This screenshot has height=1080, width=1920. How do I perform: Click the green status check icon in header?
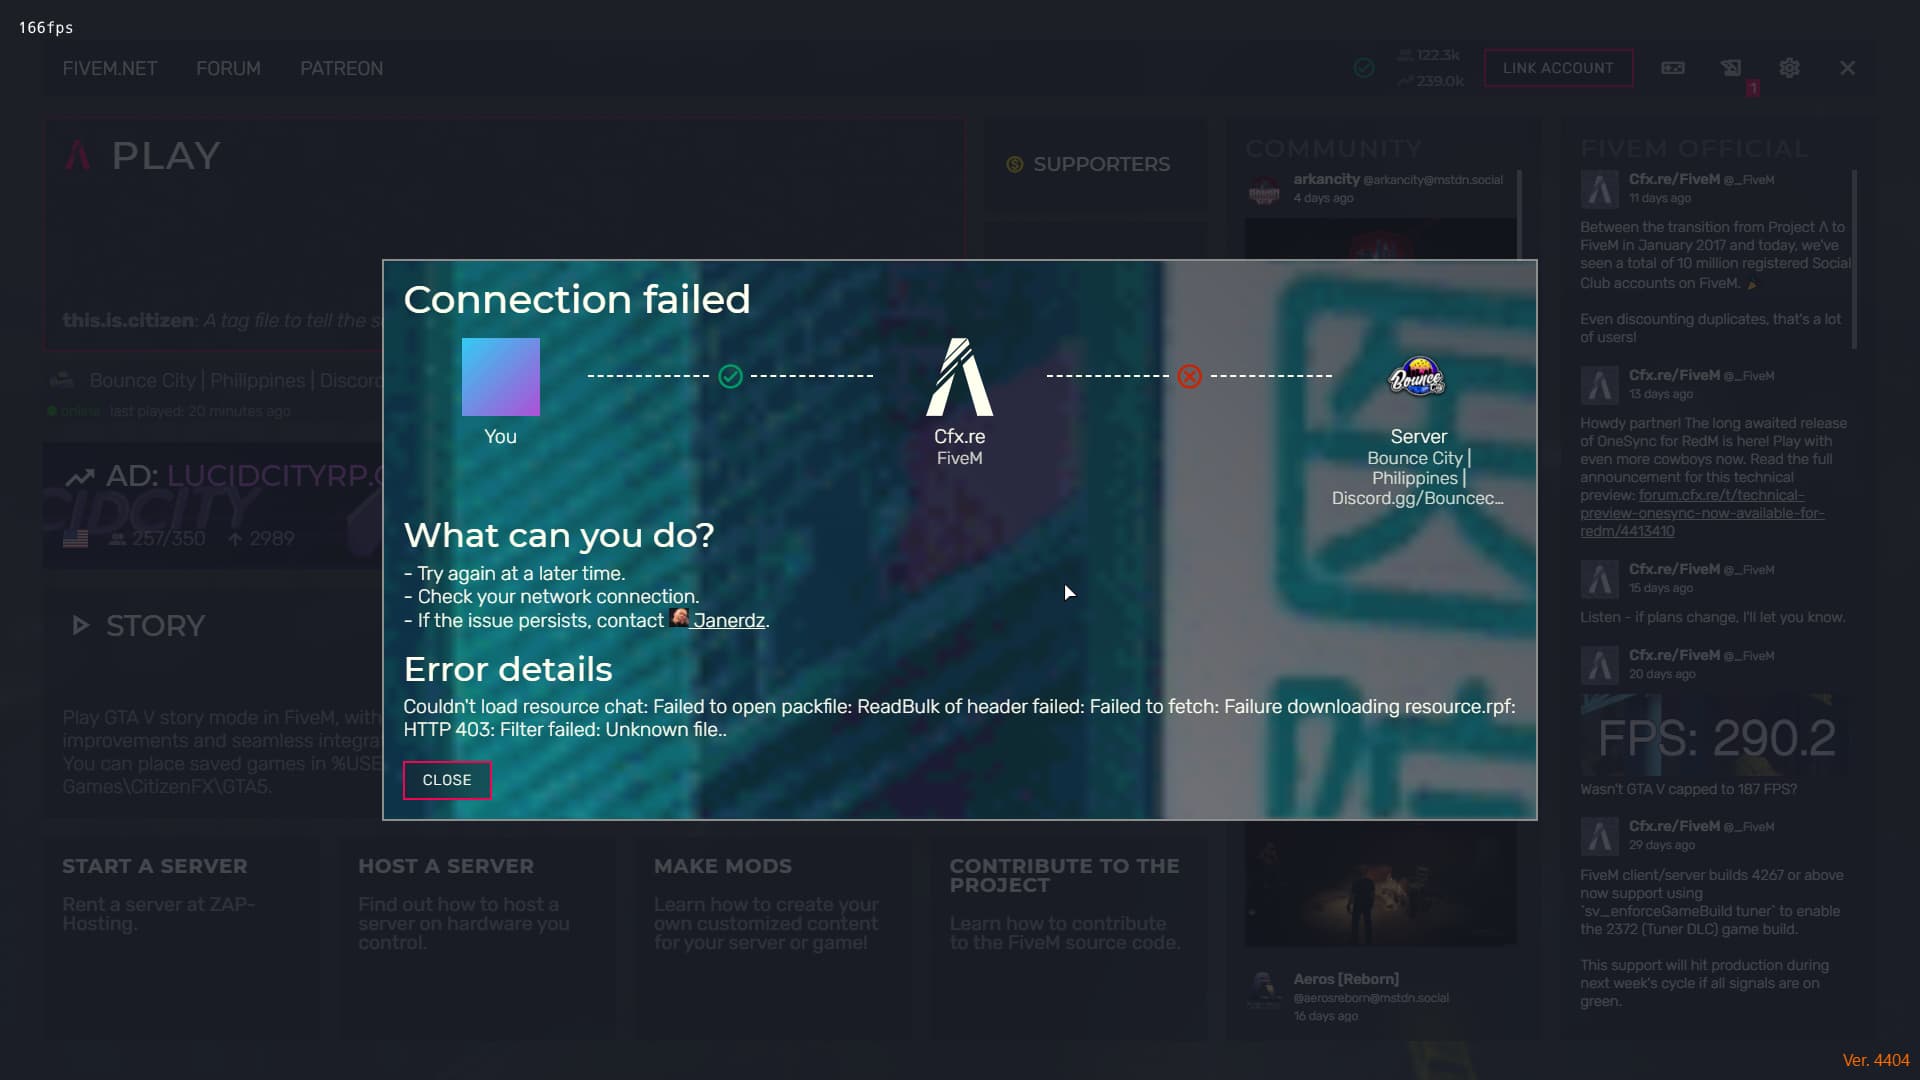coord(1363,68)
